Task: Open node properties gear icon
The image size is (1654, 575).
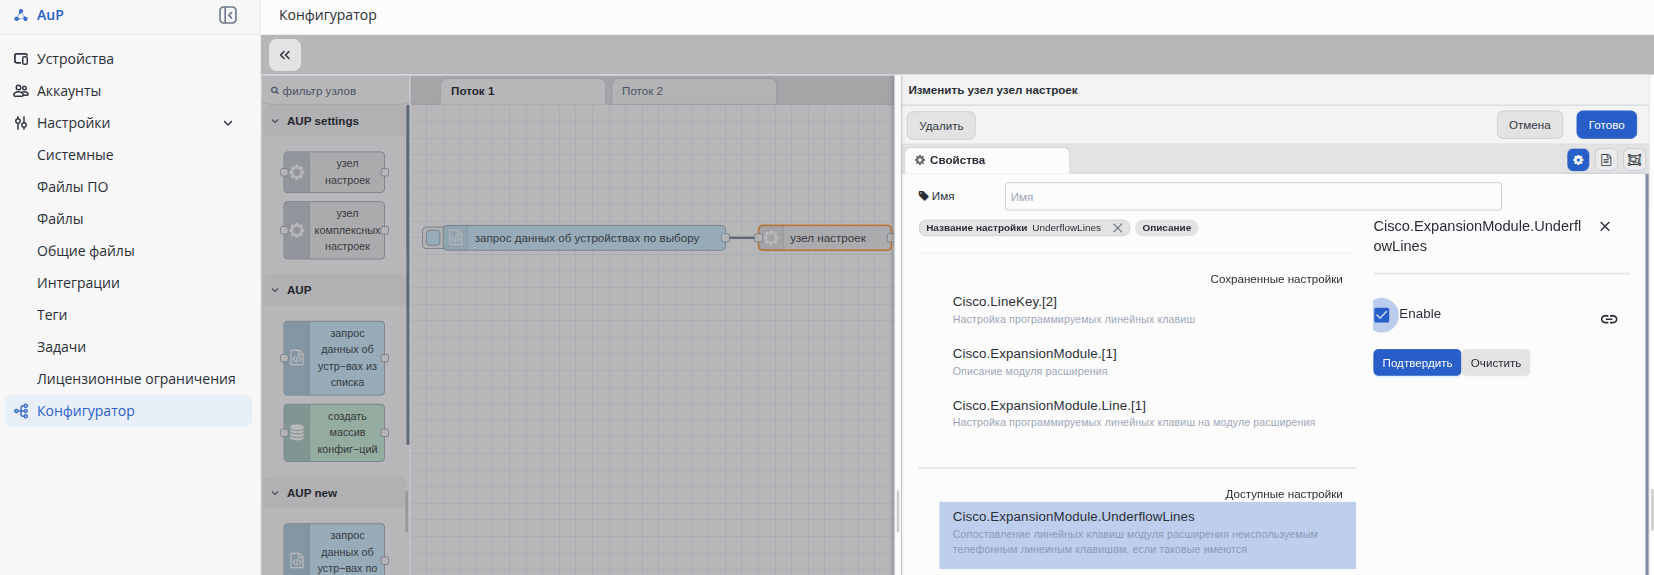Action: (1578, 160)
